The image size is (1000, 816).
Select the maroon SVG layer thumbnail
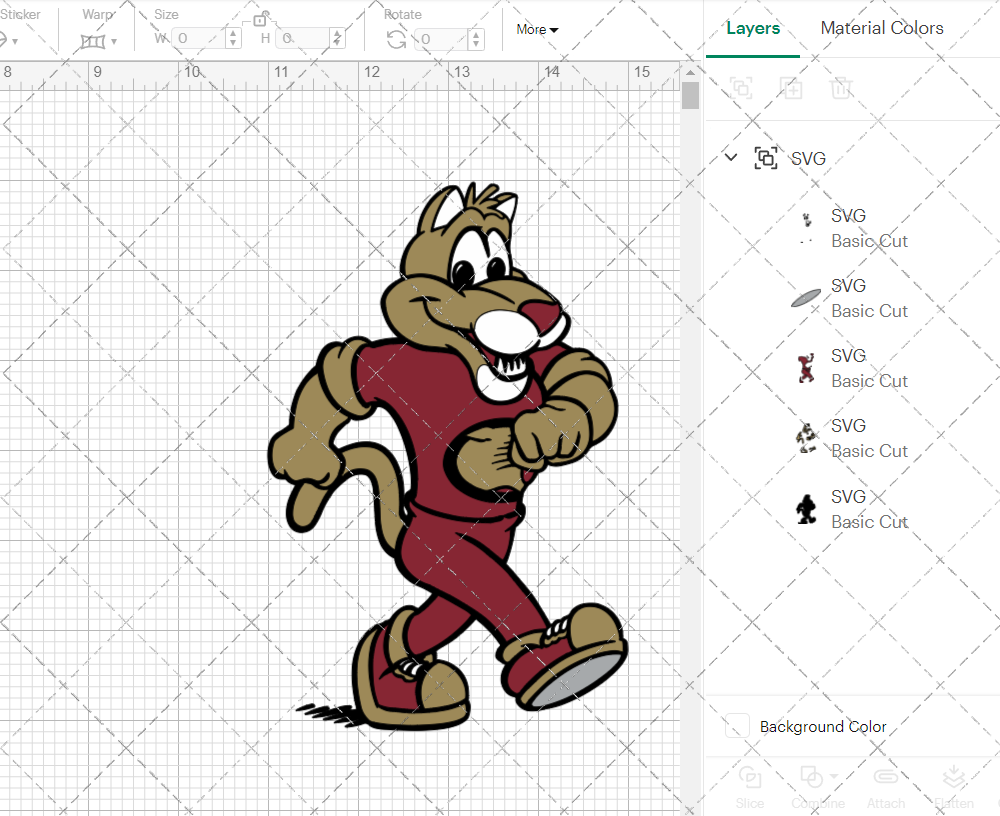[x=806, y=368]
